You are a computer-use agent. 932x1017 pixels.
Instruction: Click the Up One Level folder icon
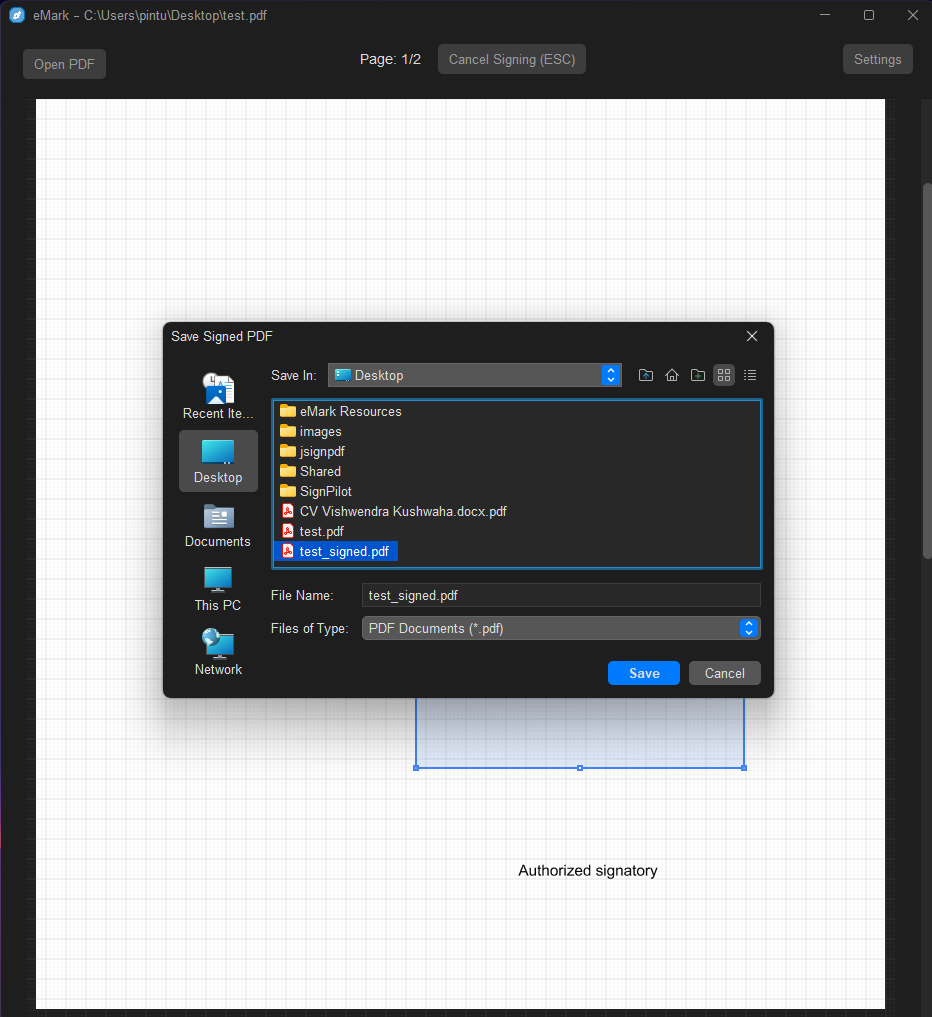tap(645, 375)
